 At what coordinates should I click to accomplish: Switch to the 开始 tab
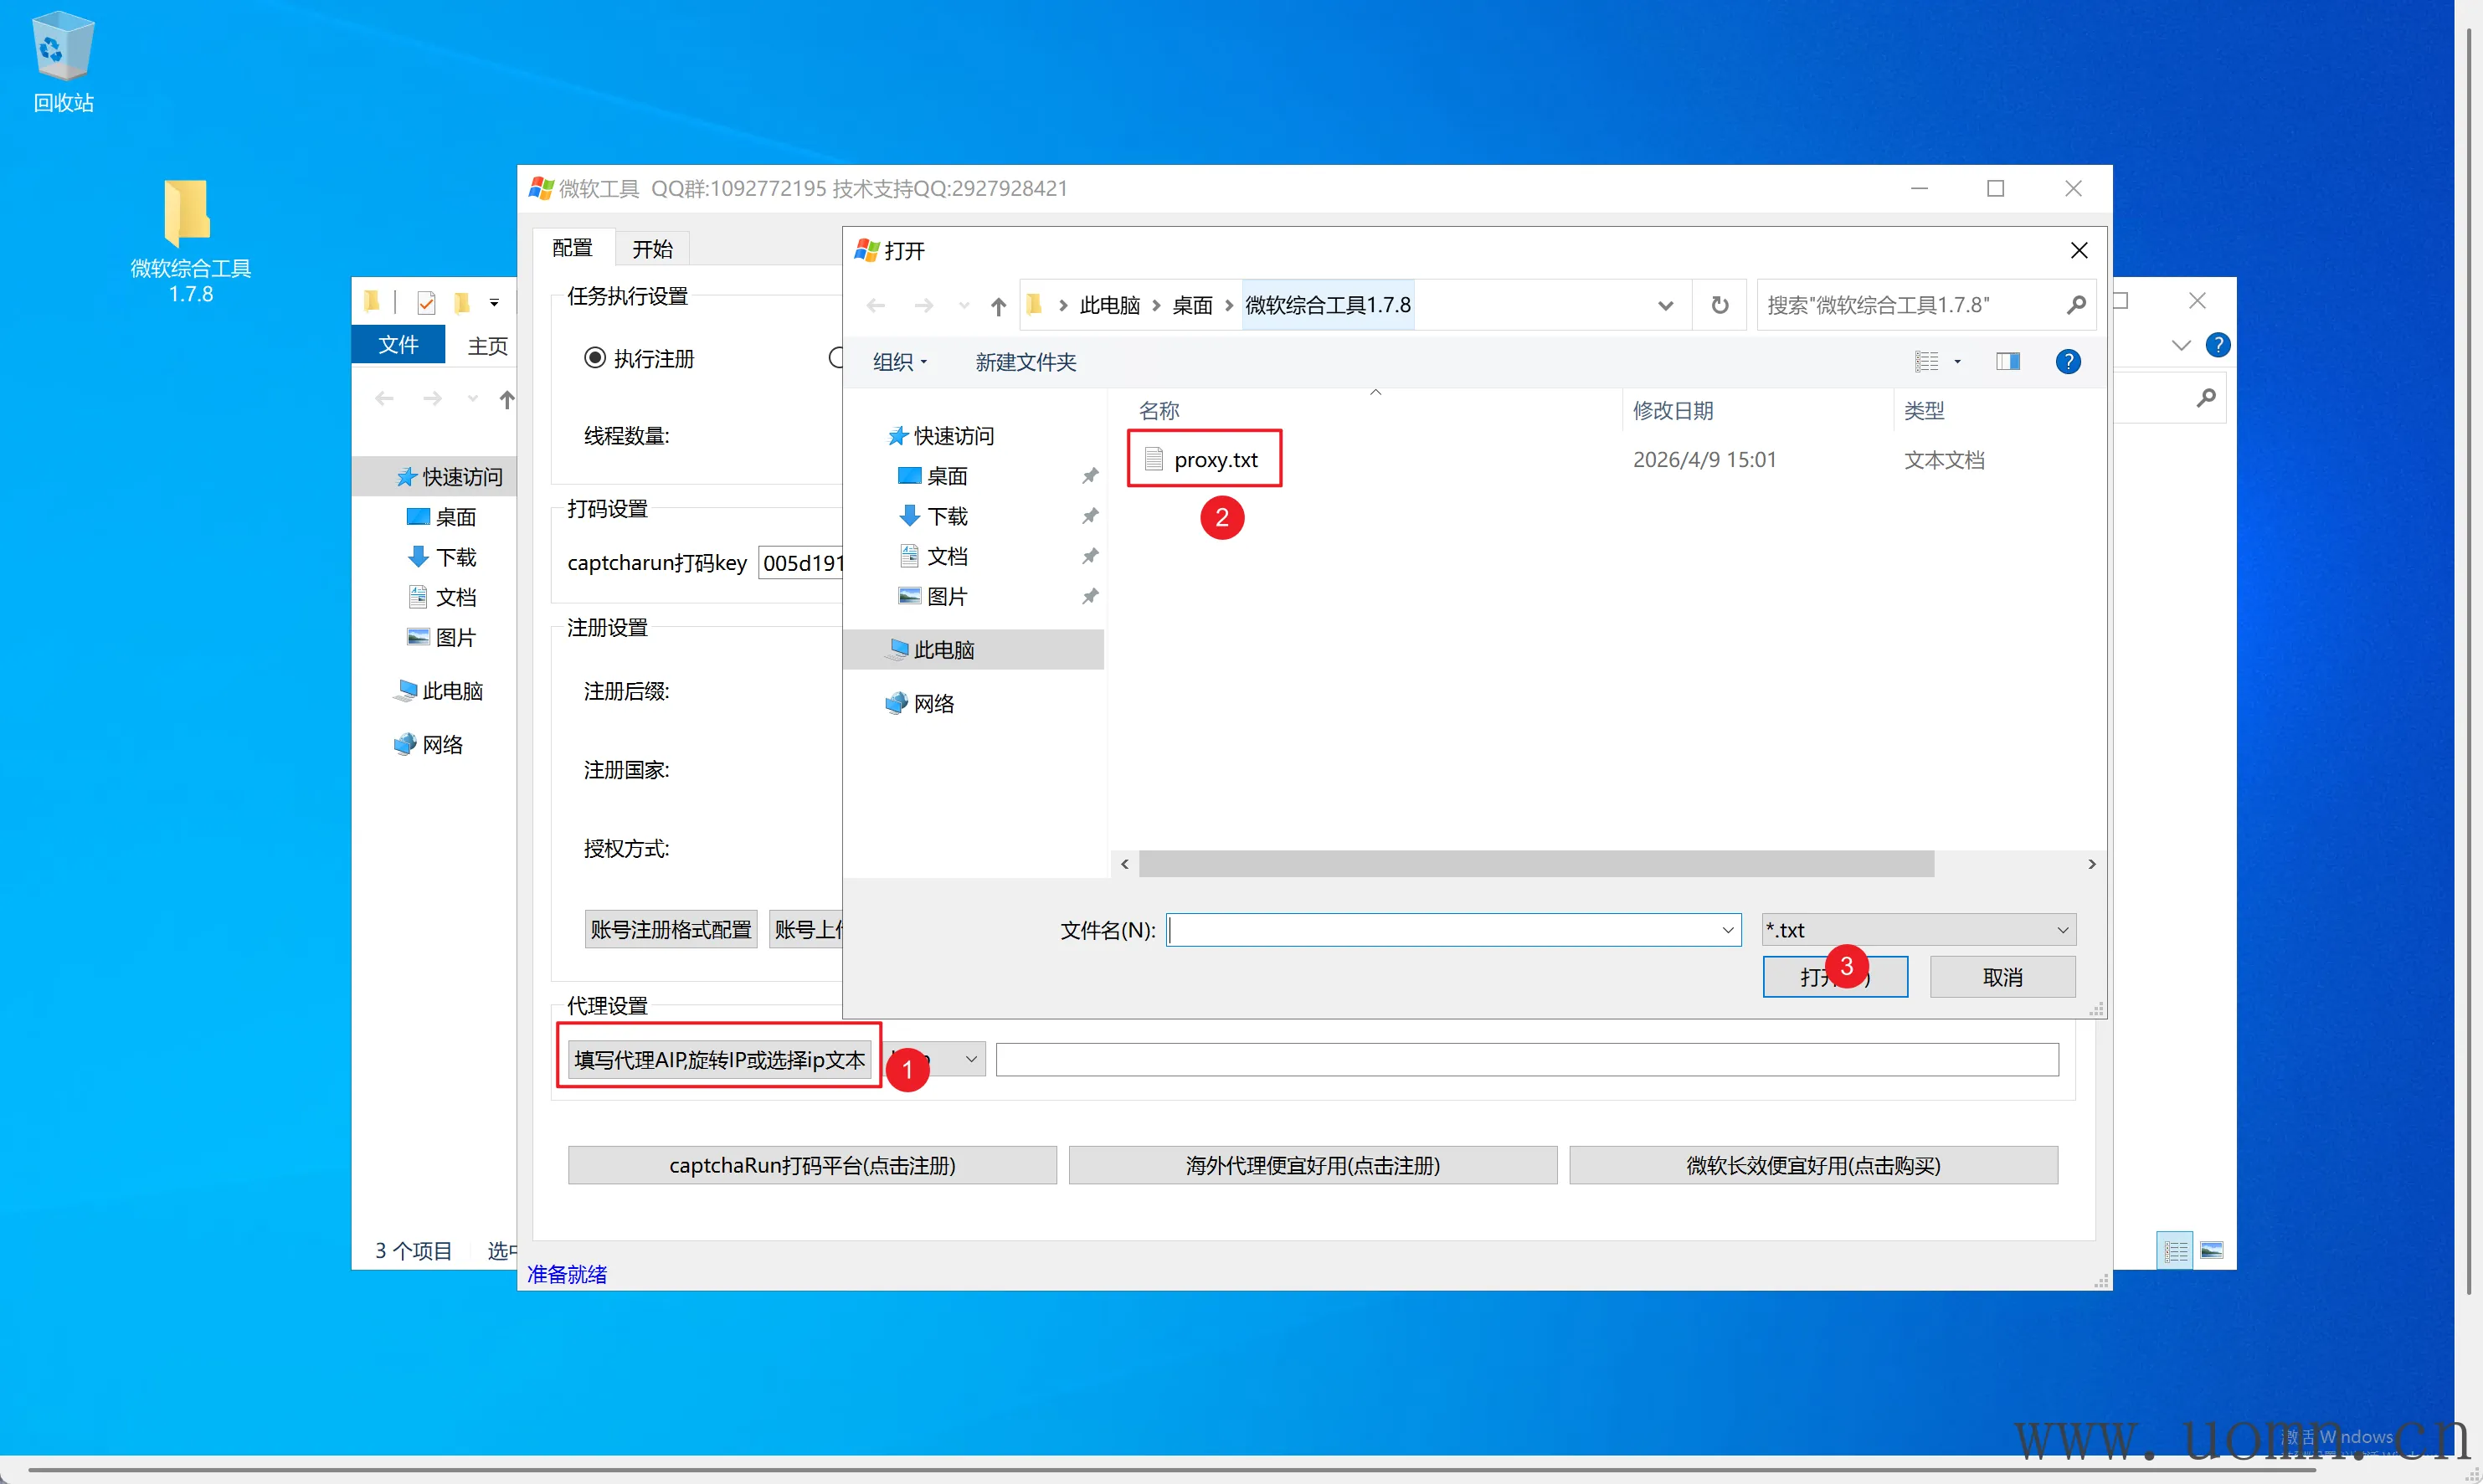tap(652, 249)
